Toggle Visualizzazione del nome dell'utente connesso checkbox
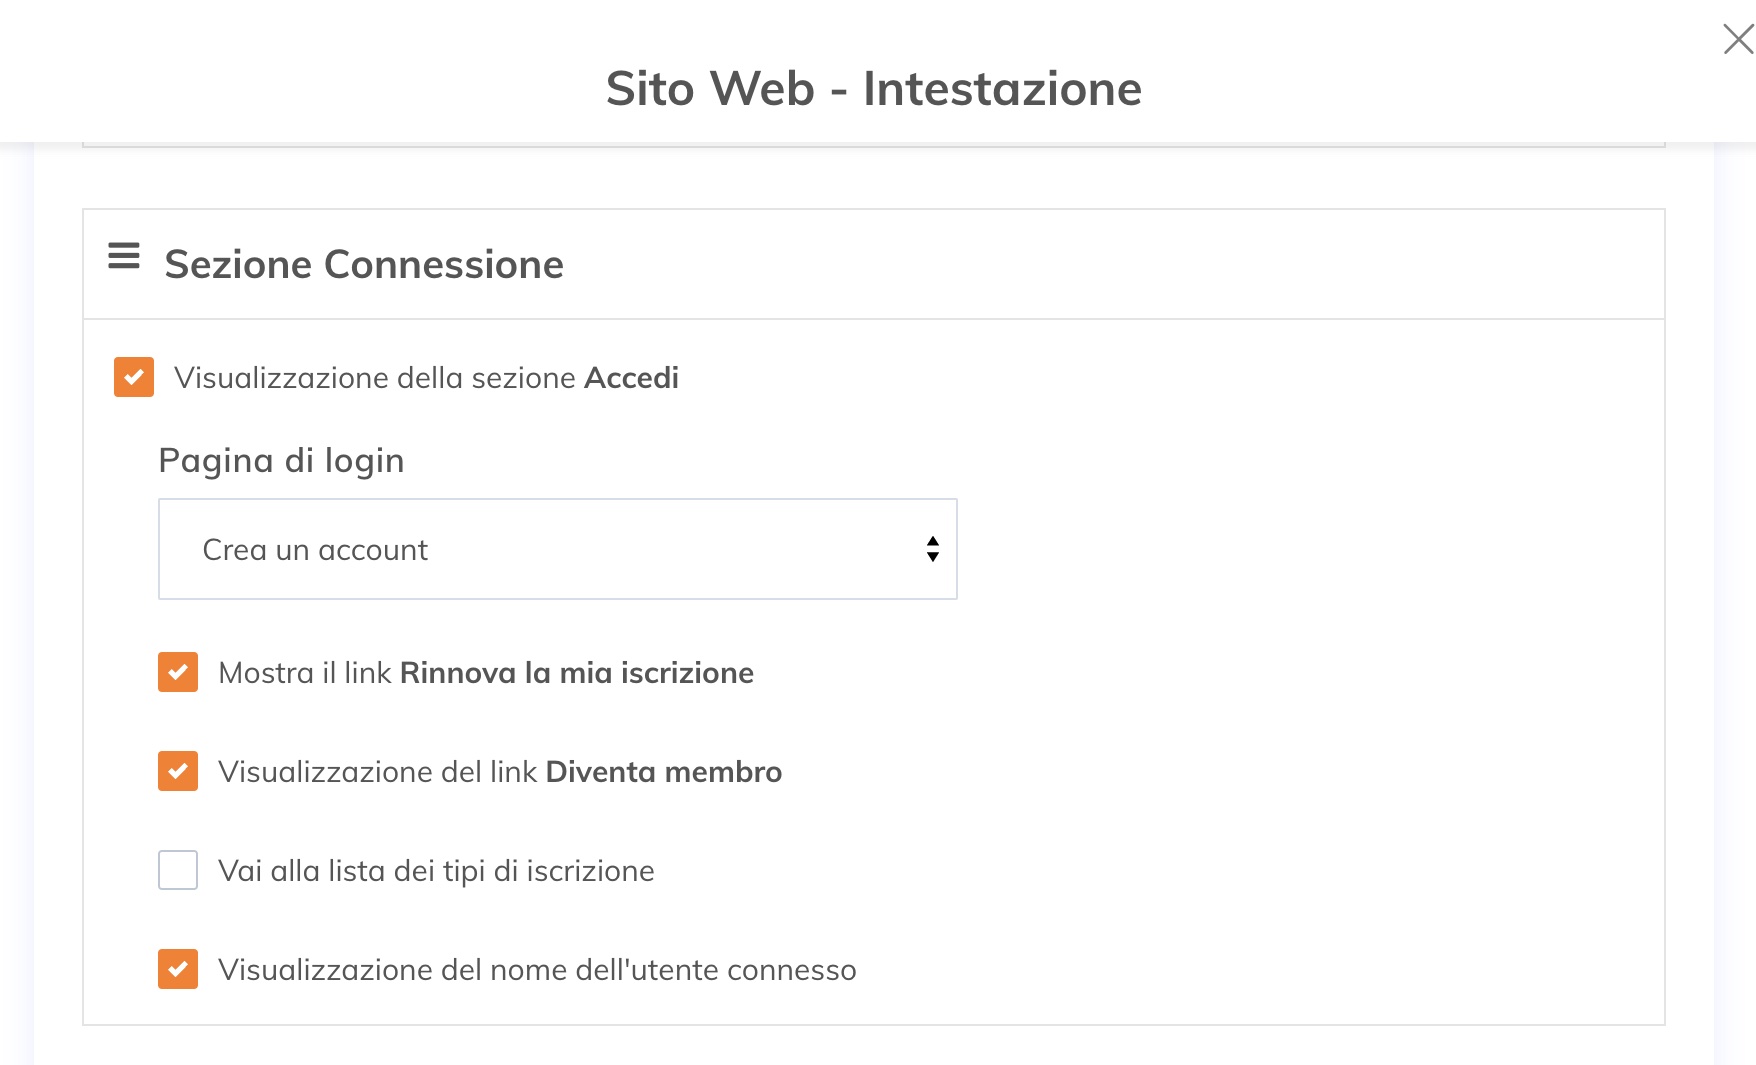Viewport: 1756px width, 1065px height. 178,969
